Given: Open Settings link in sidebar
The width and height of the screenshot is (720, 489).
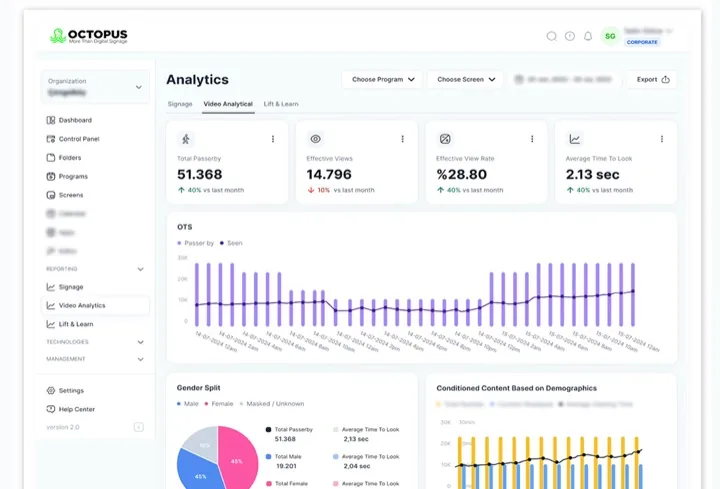Looking at the screenshot, I should tap(71, 391).
